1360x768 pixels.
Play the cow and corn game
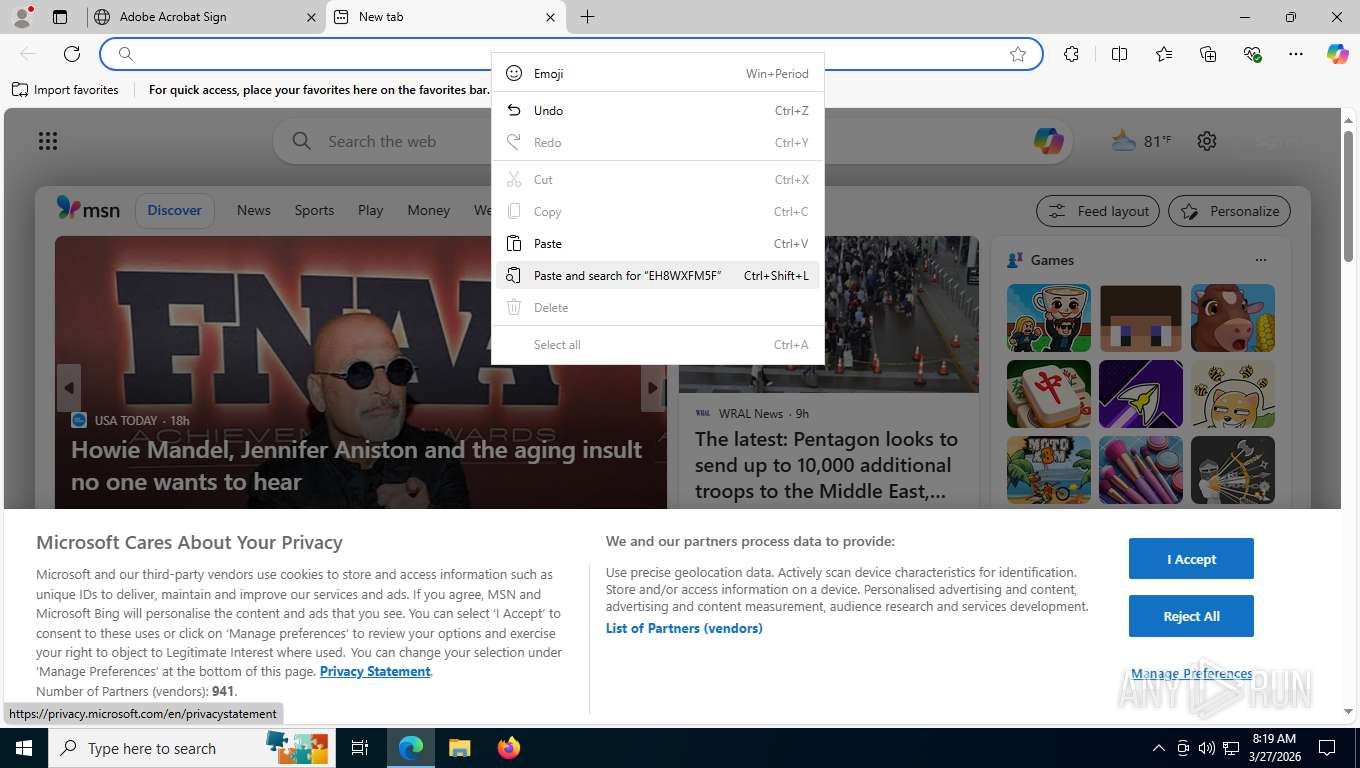point(1233,318)
